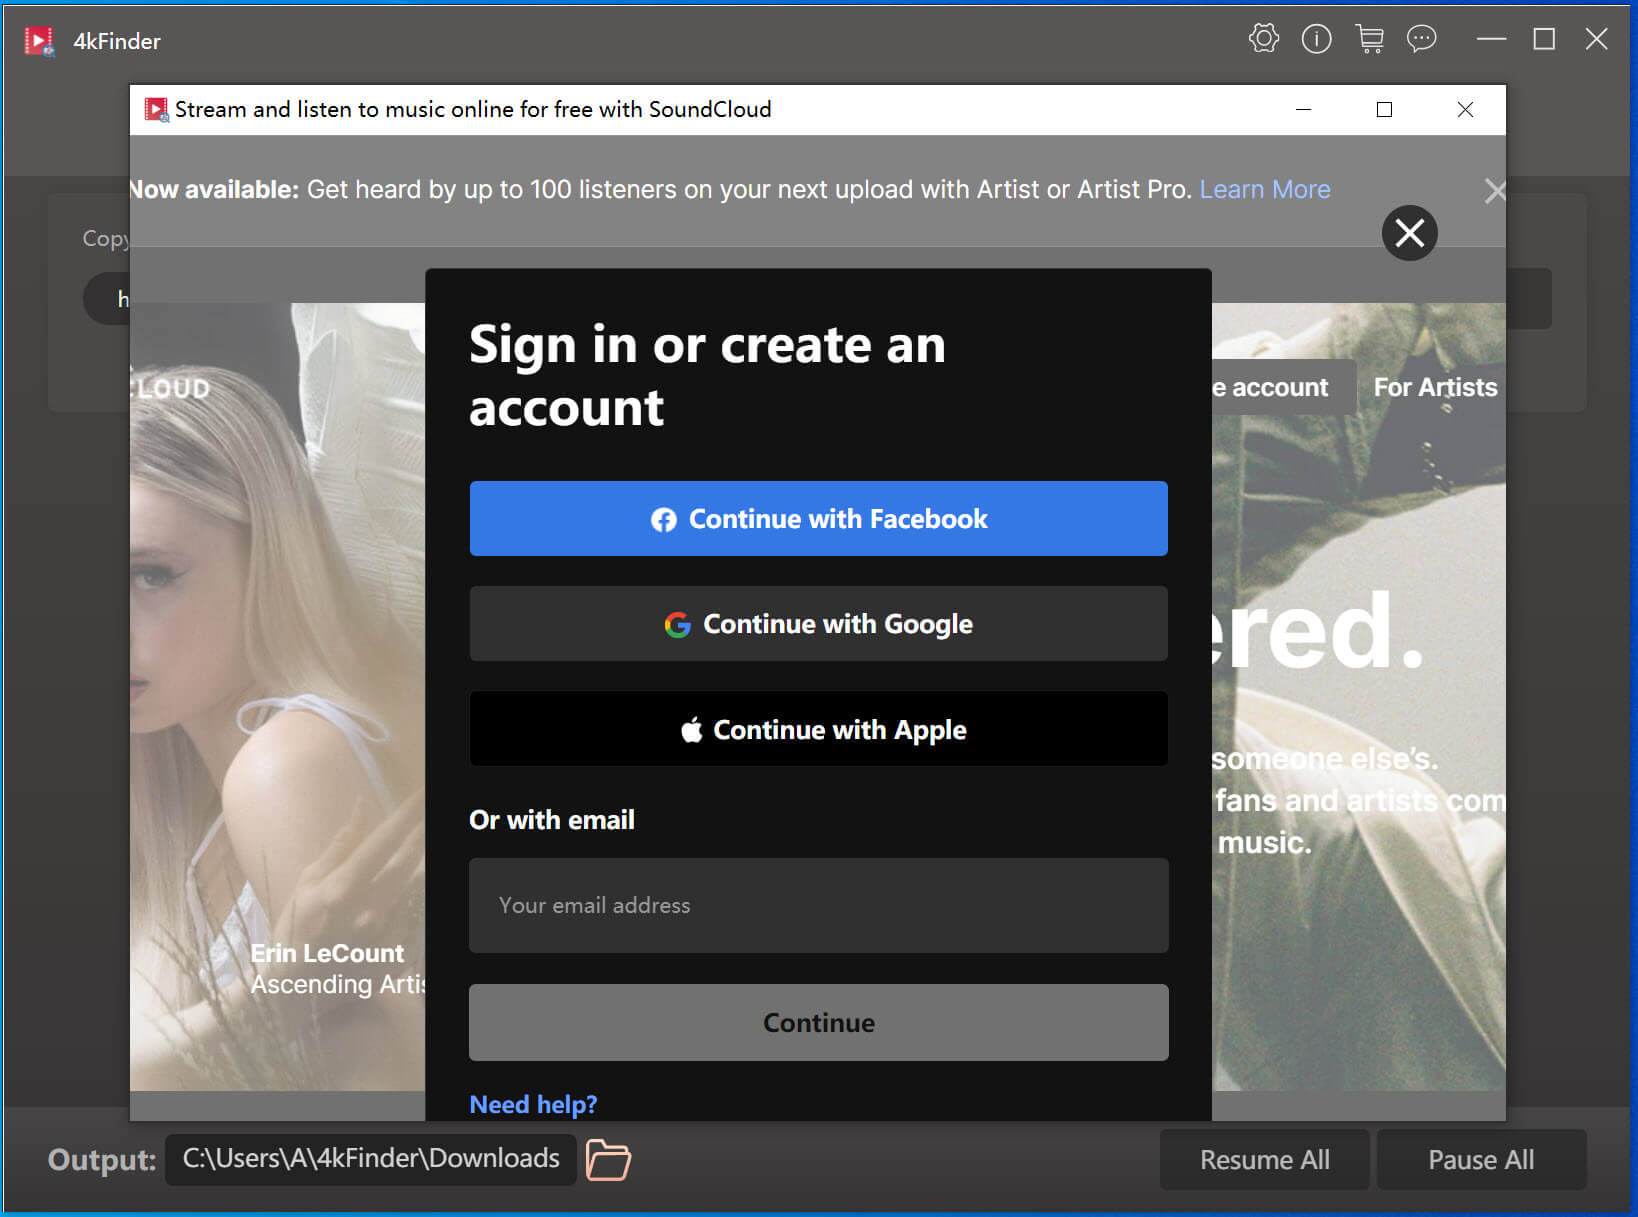
Task: Close sign-in modal with round X button
Action: point(1409,233)
